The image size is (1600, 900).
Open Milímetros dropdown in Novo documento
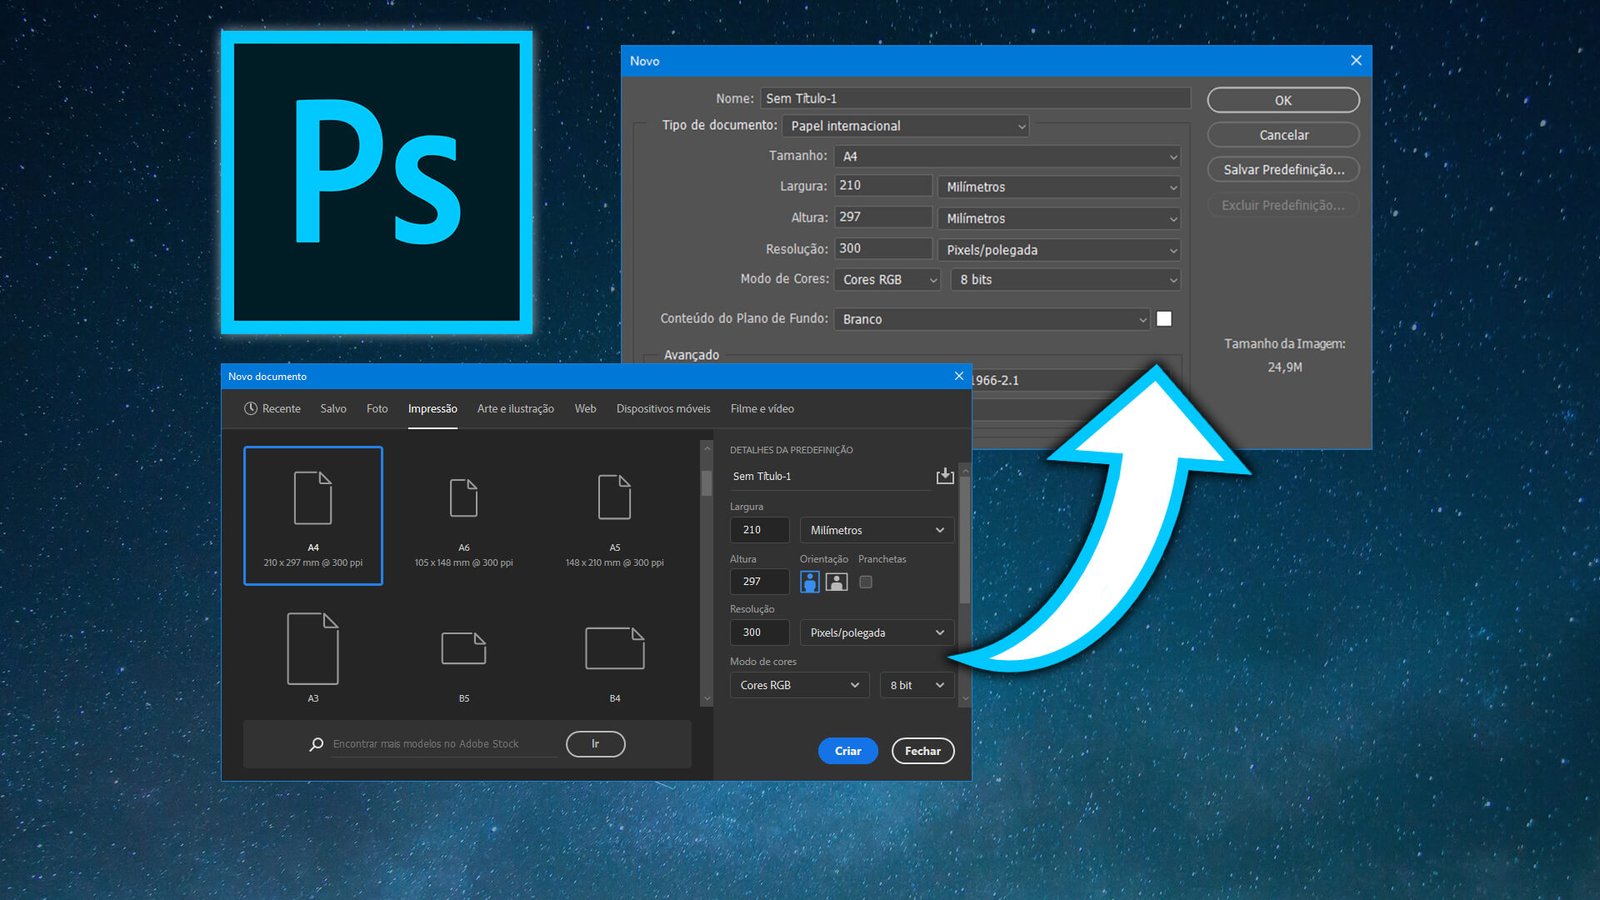(x=877, y=530)
